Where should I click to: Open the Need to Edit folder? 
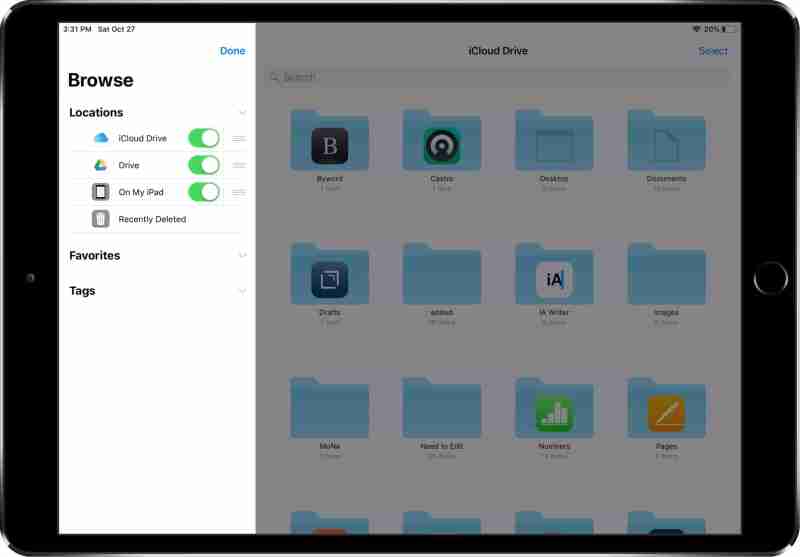pos(442,408)
